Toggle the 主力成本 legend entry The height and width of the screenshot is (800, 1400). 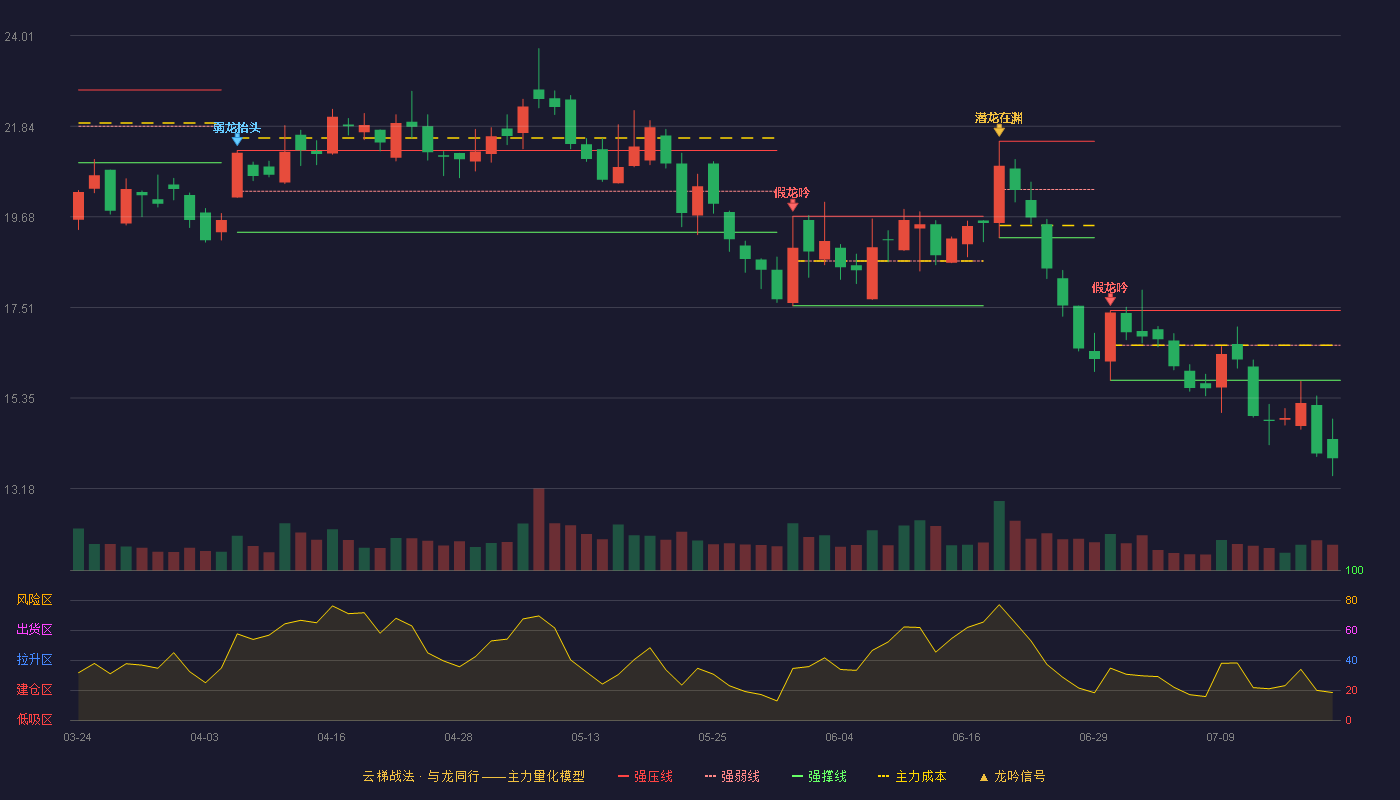pos(912,776)
